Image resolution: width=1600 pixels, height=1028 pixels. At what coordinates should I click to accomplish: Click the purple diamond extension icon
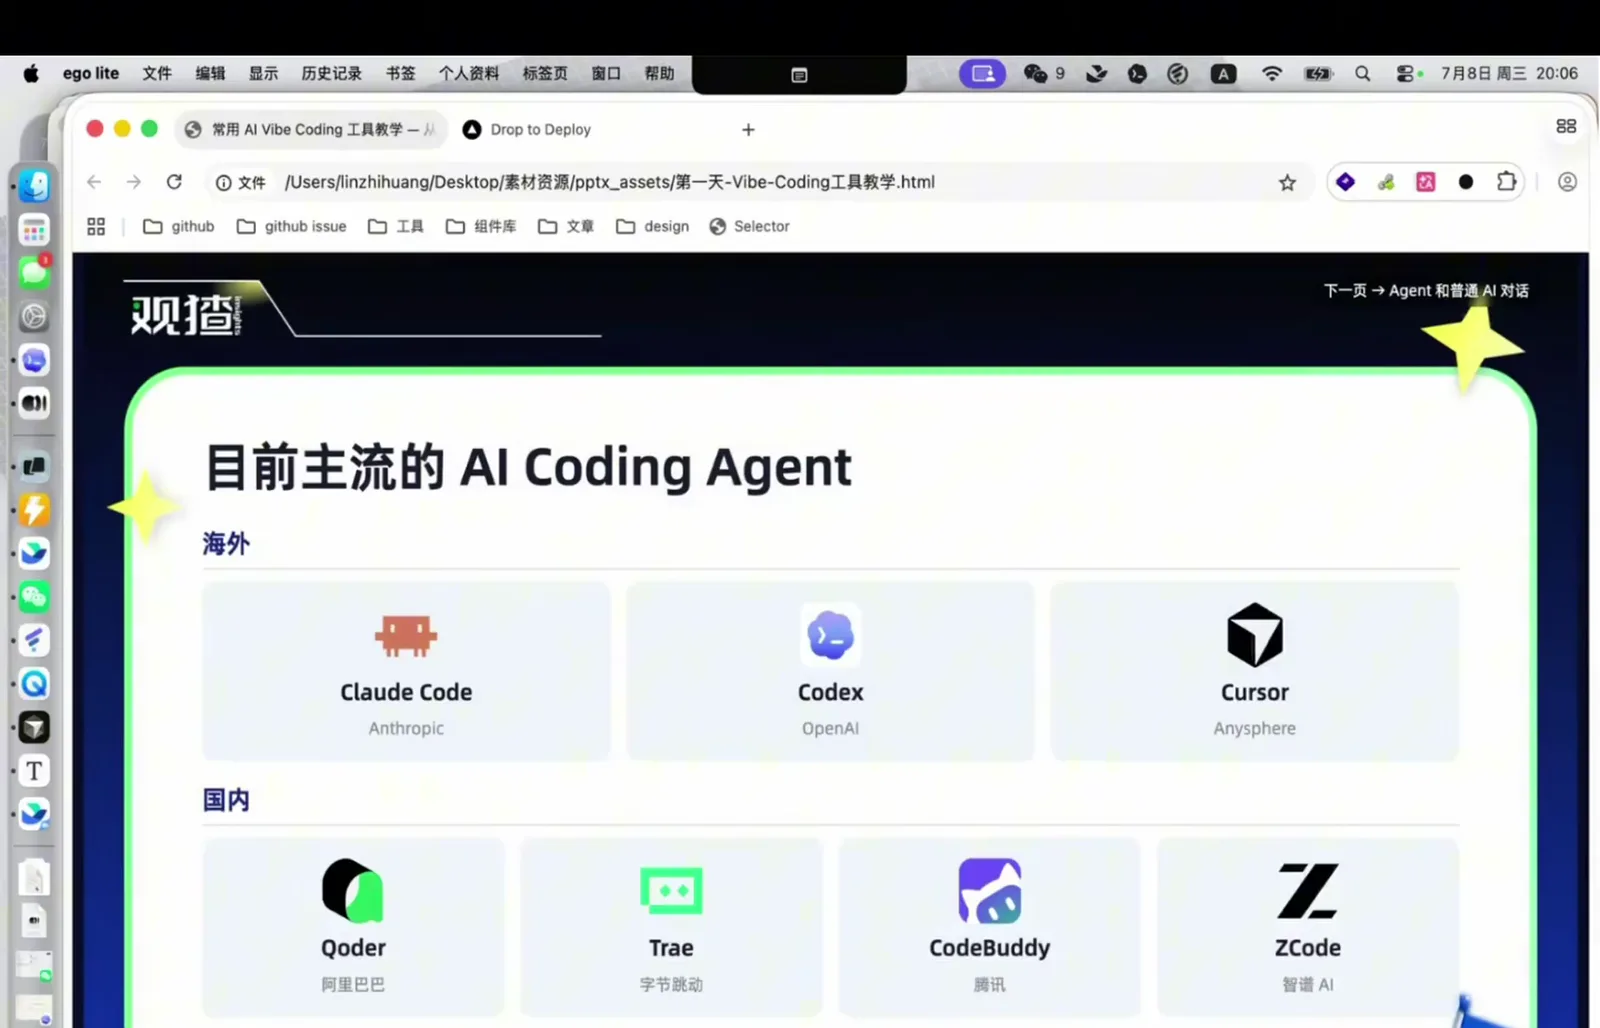point(1346,182)
